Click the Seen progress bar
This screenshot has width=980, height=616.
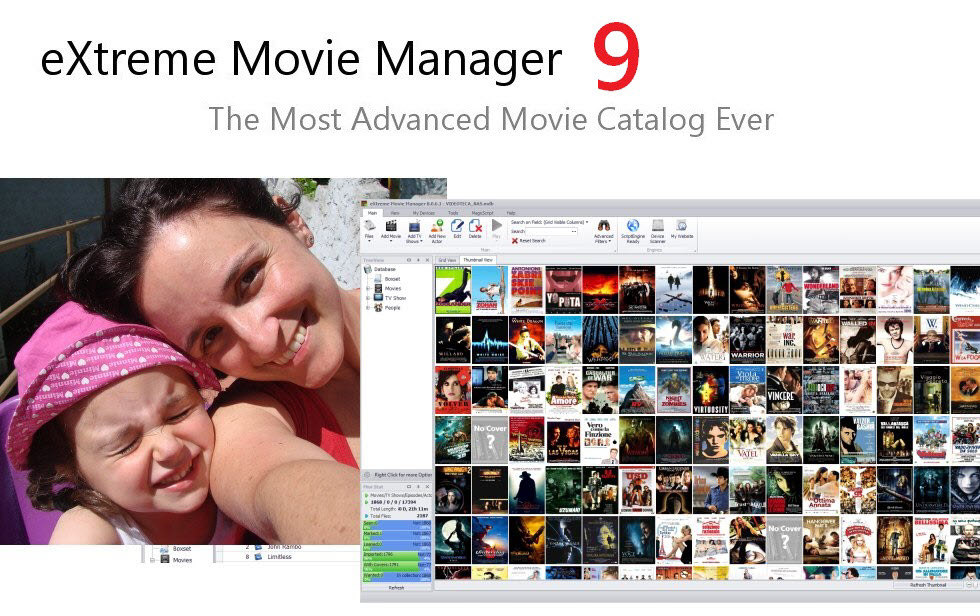tap(397, 525)
